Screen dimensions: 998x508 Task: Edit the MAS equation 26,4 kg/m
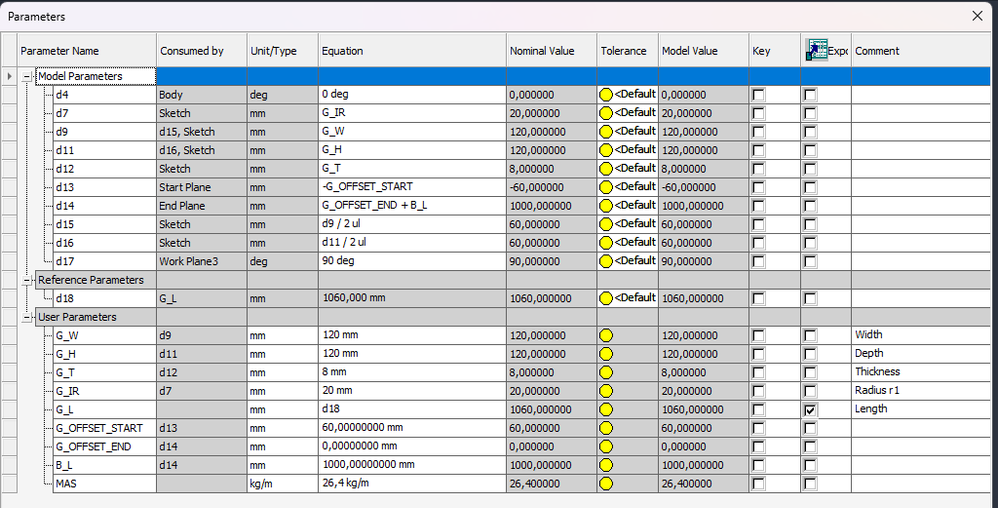point(412,483)
